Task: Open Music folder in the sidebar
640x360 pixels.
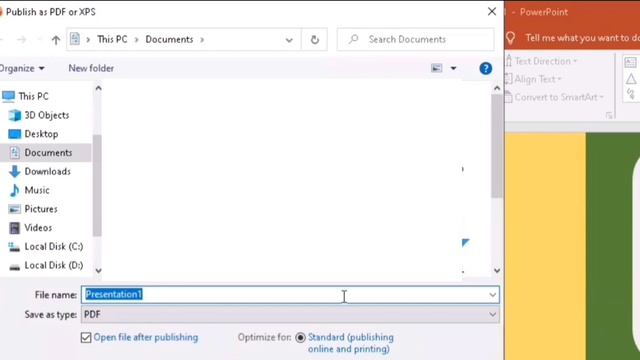Action: tap(37, 190)
